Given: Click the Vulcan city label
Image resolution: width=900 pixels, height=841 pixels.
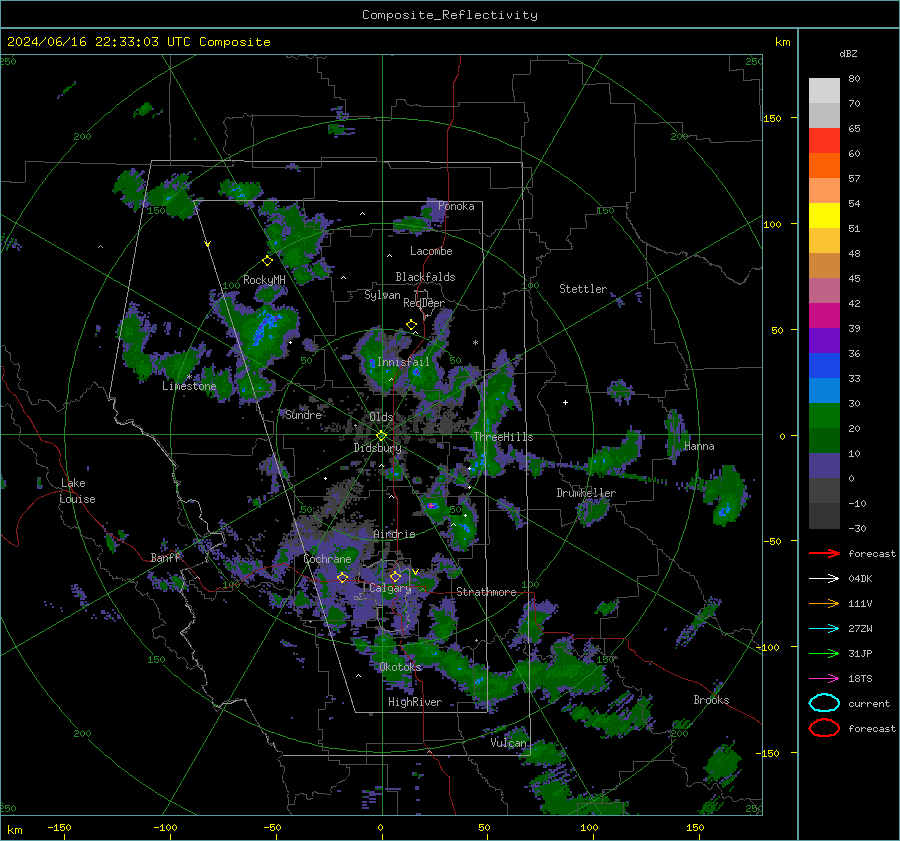Looking at the screenshot, I should 508,743.
